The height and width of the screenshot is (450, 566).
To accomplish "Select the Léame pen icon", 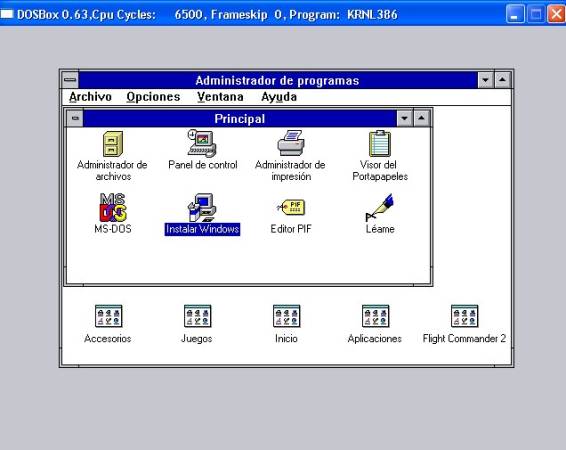I will 380,207.
